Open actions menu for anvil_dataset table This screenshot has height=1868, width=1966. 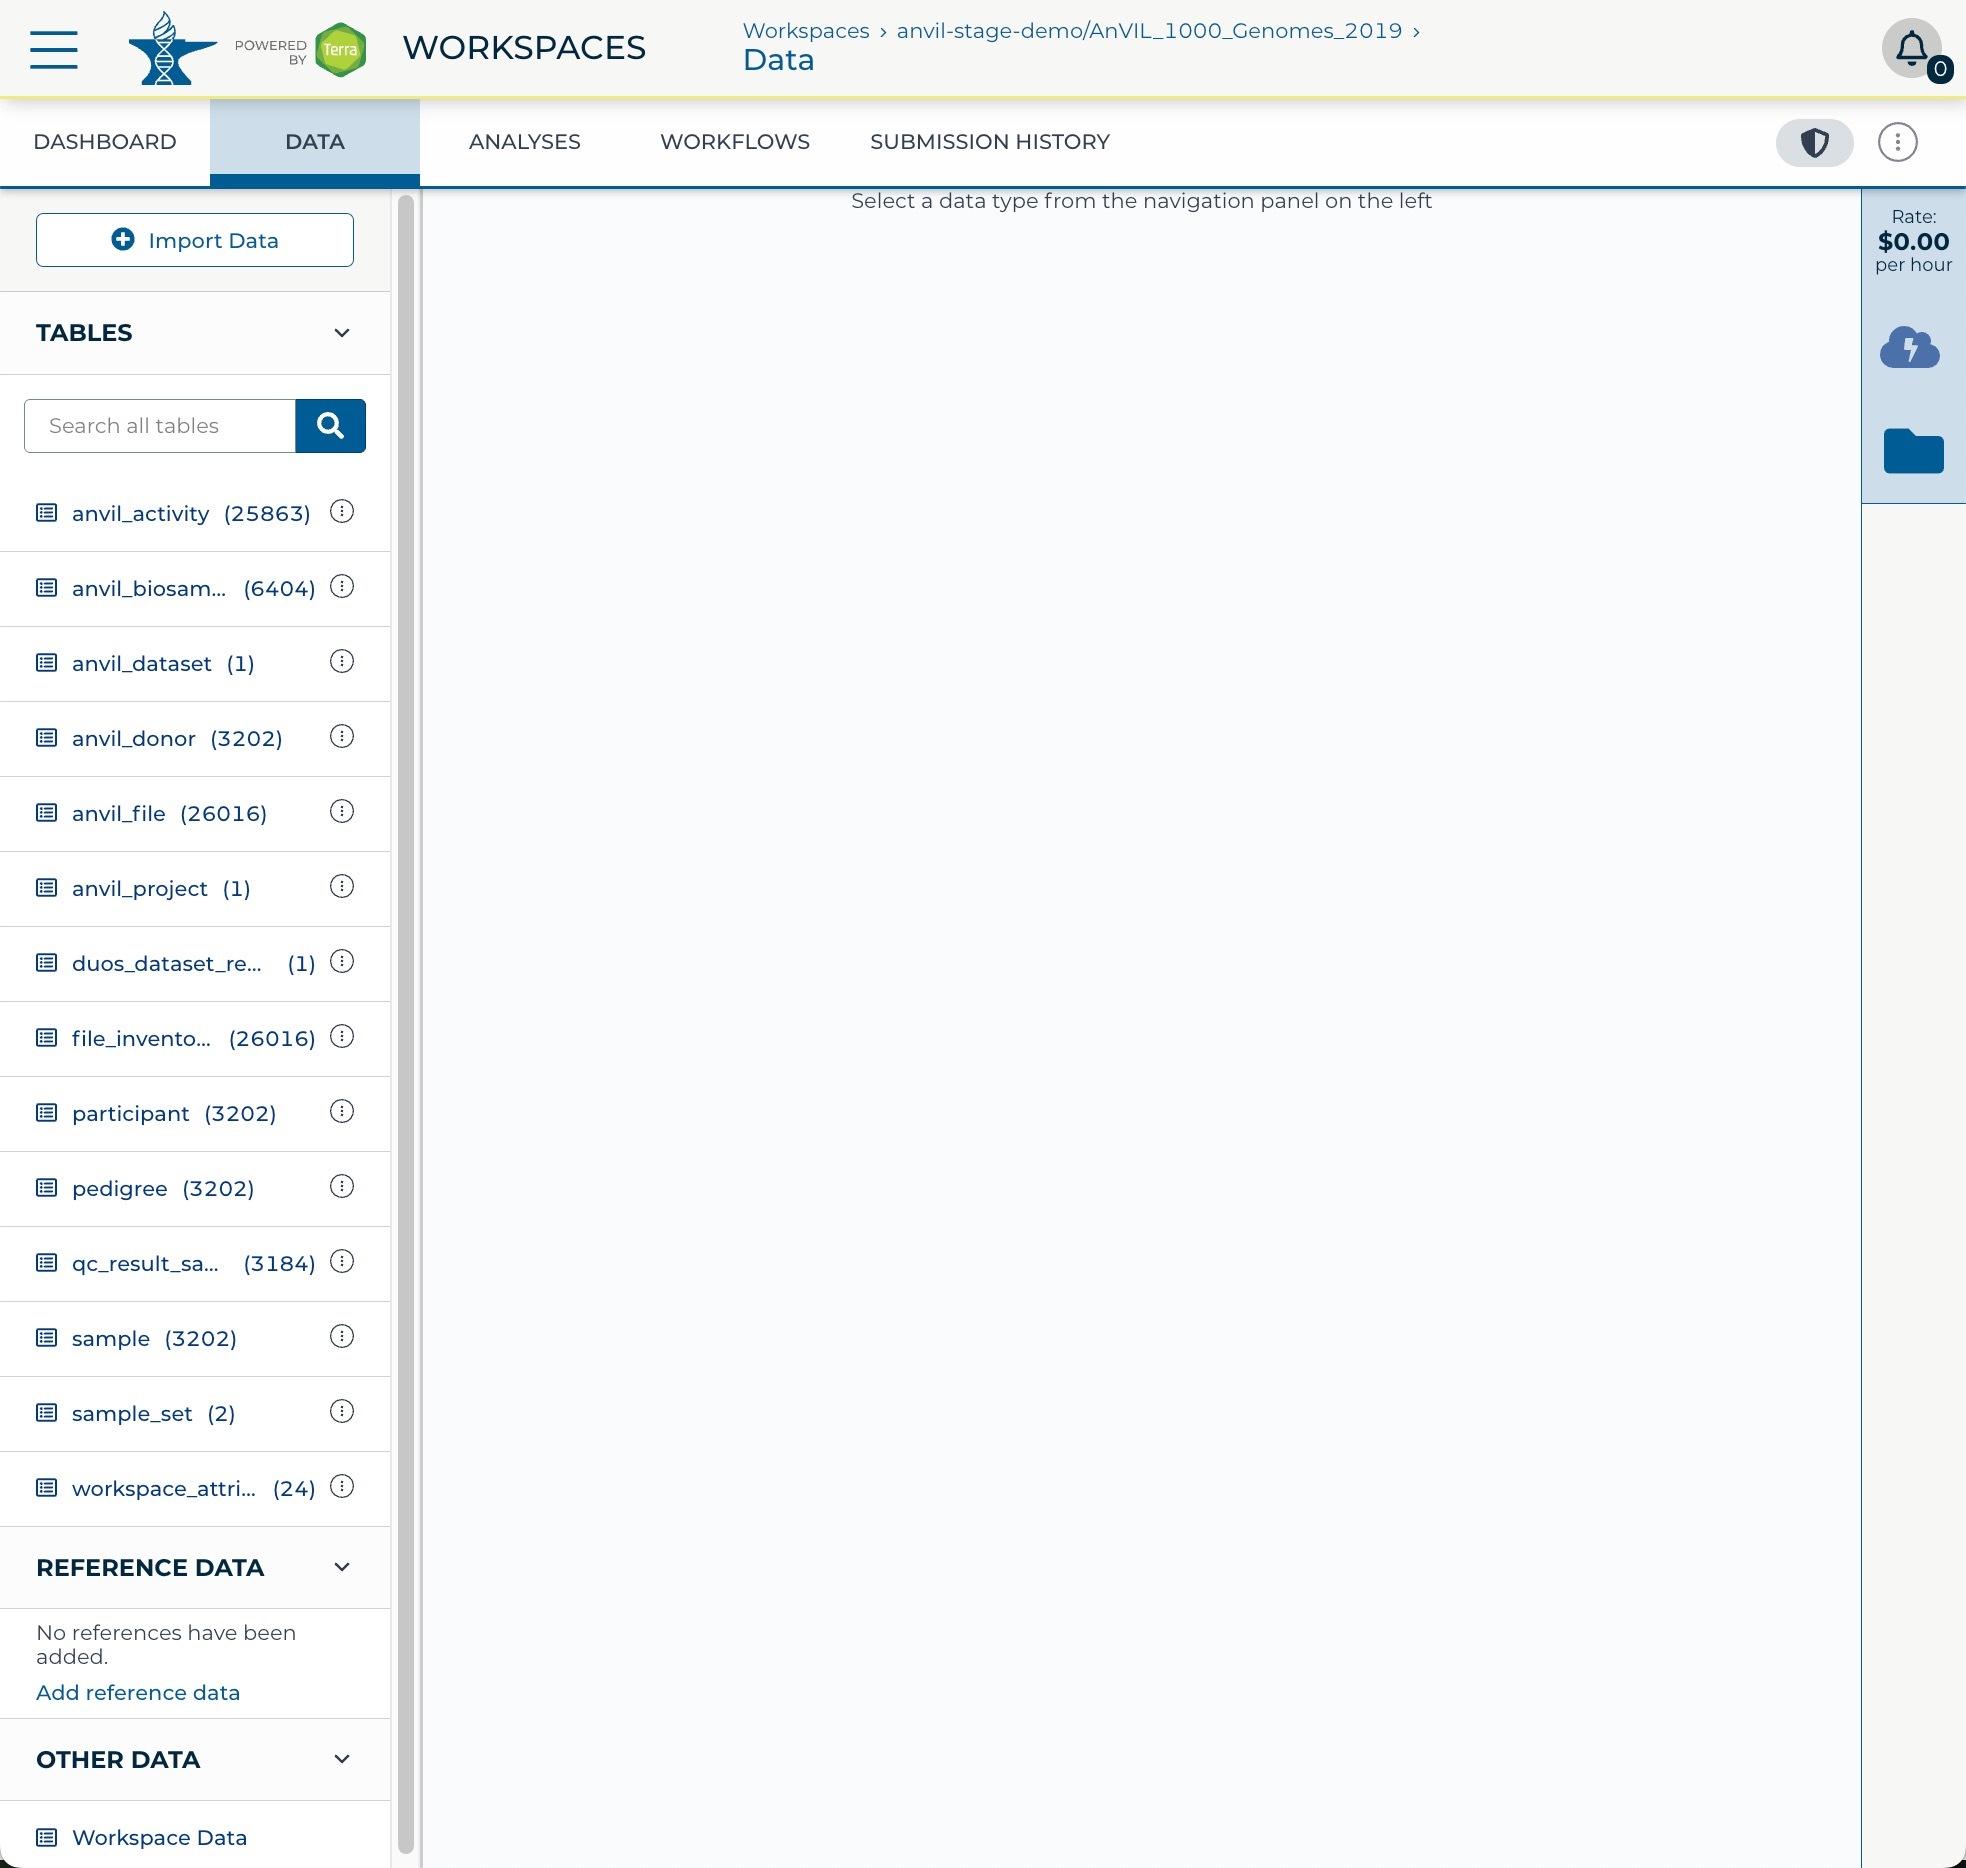tap(342, 662)
